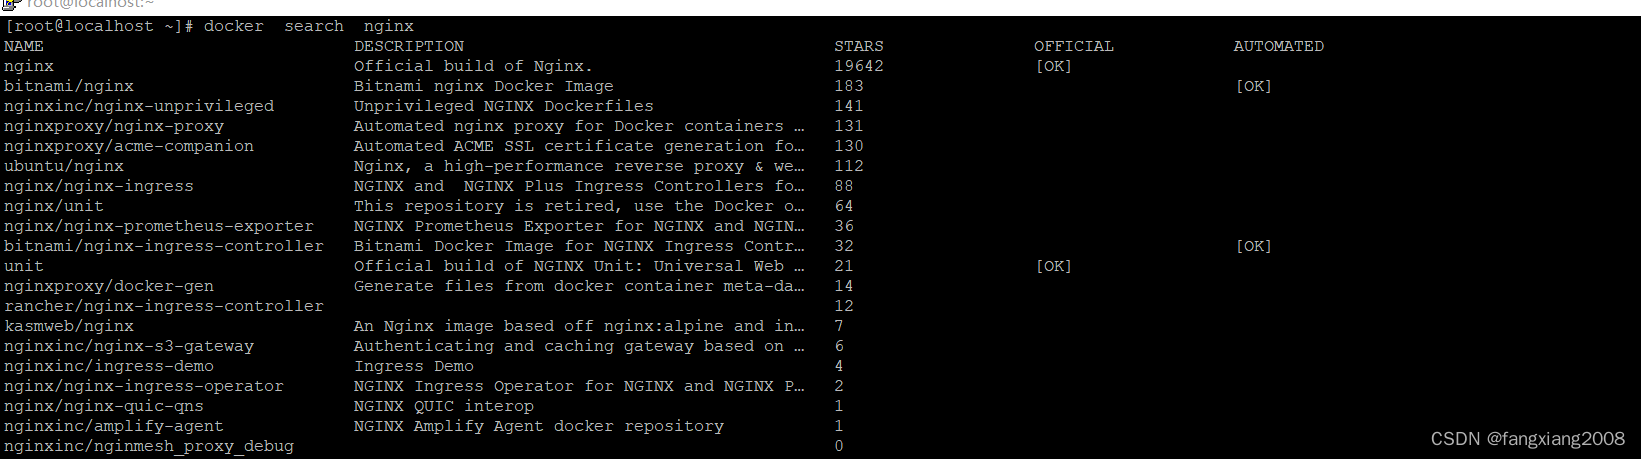Screen dimensions: 1641x459
Task: Click the OFFICIAL column header
Action: click(1074, 46)
